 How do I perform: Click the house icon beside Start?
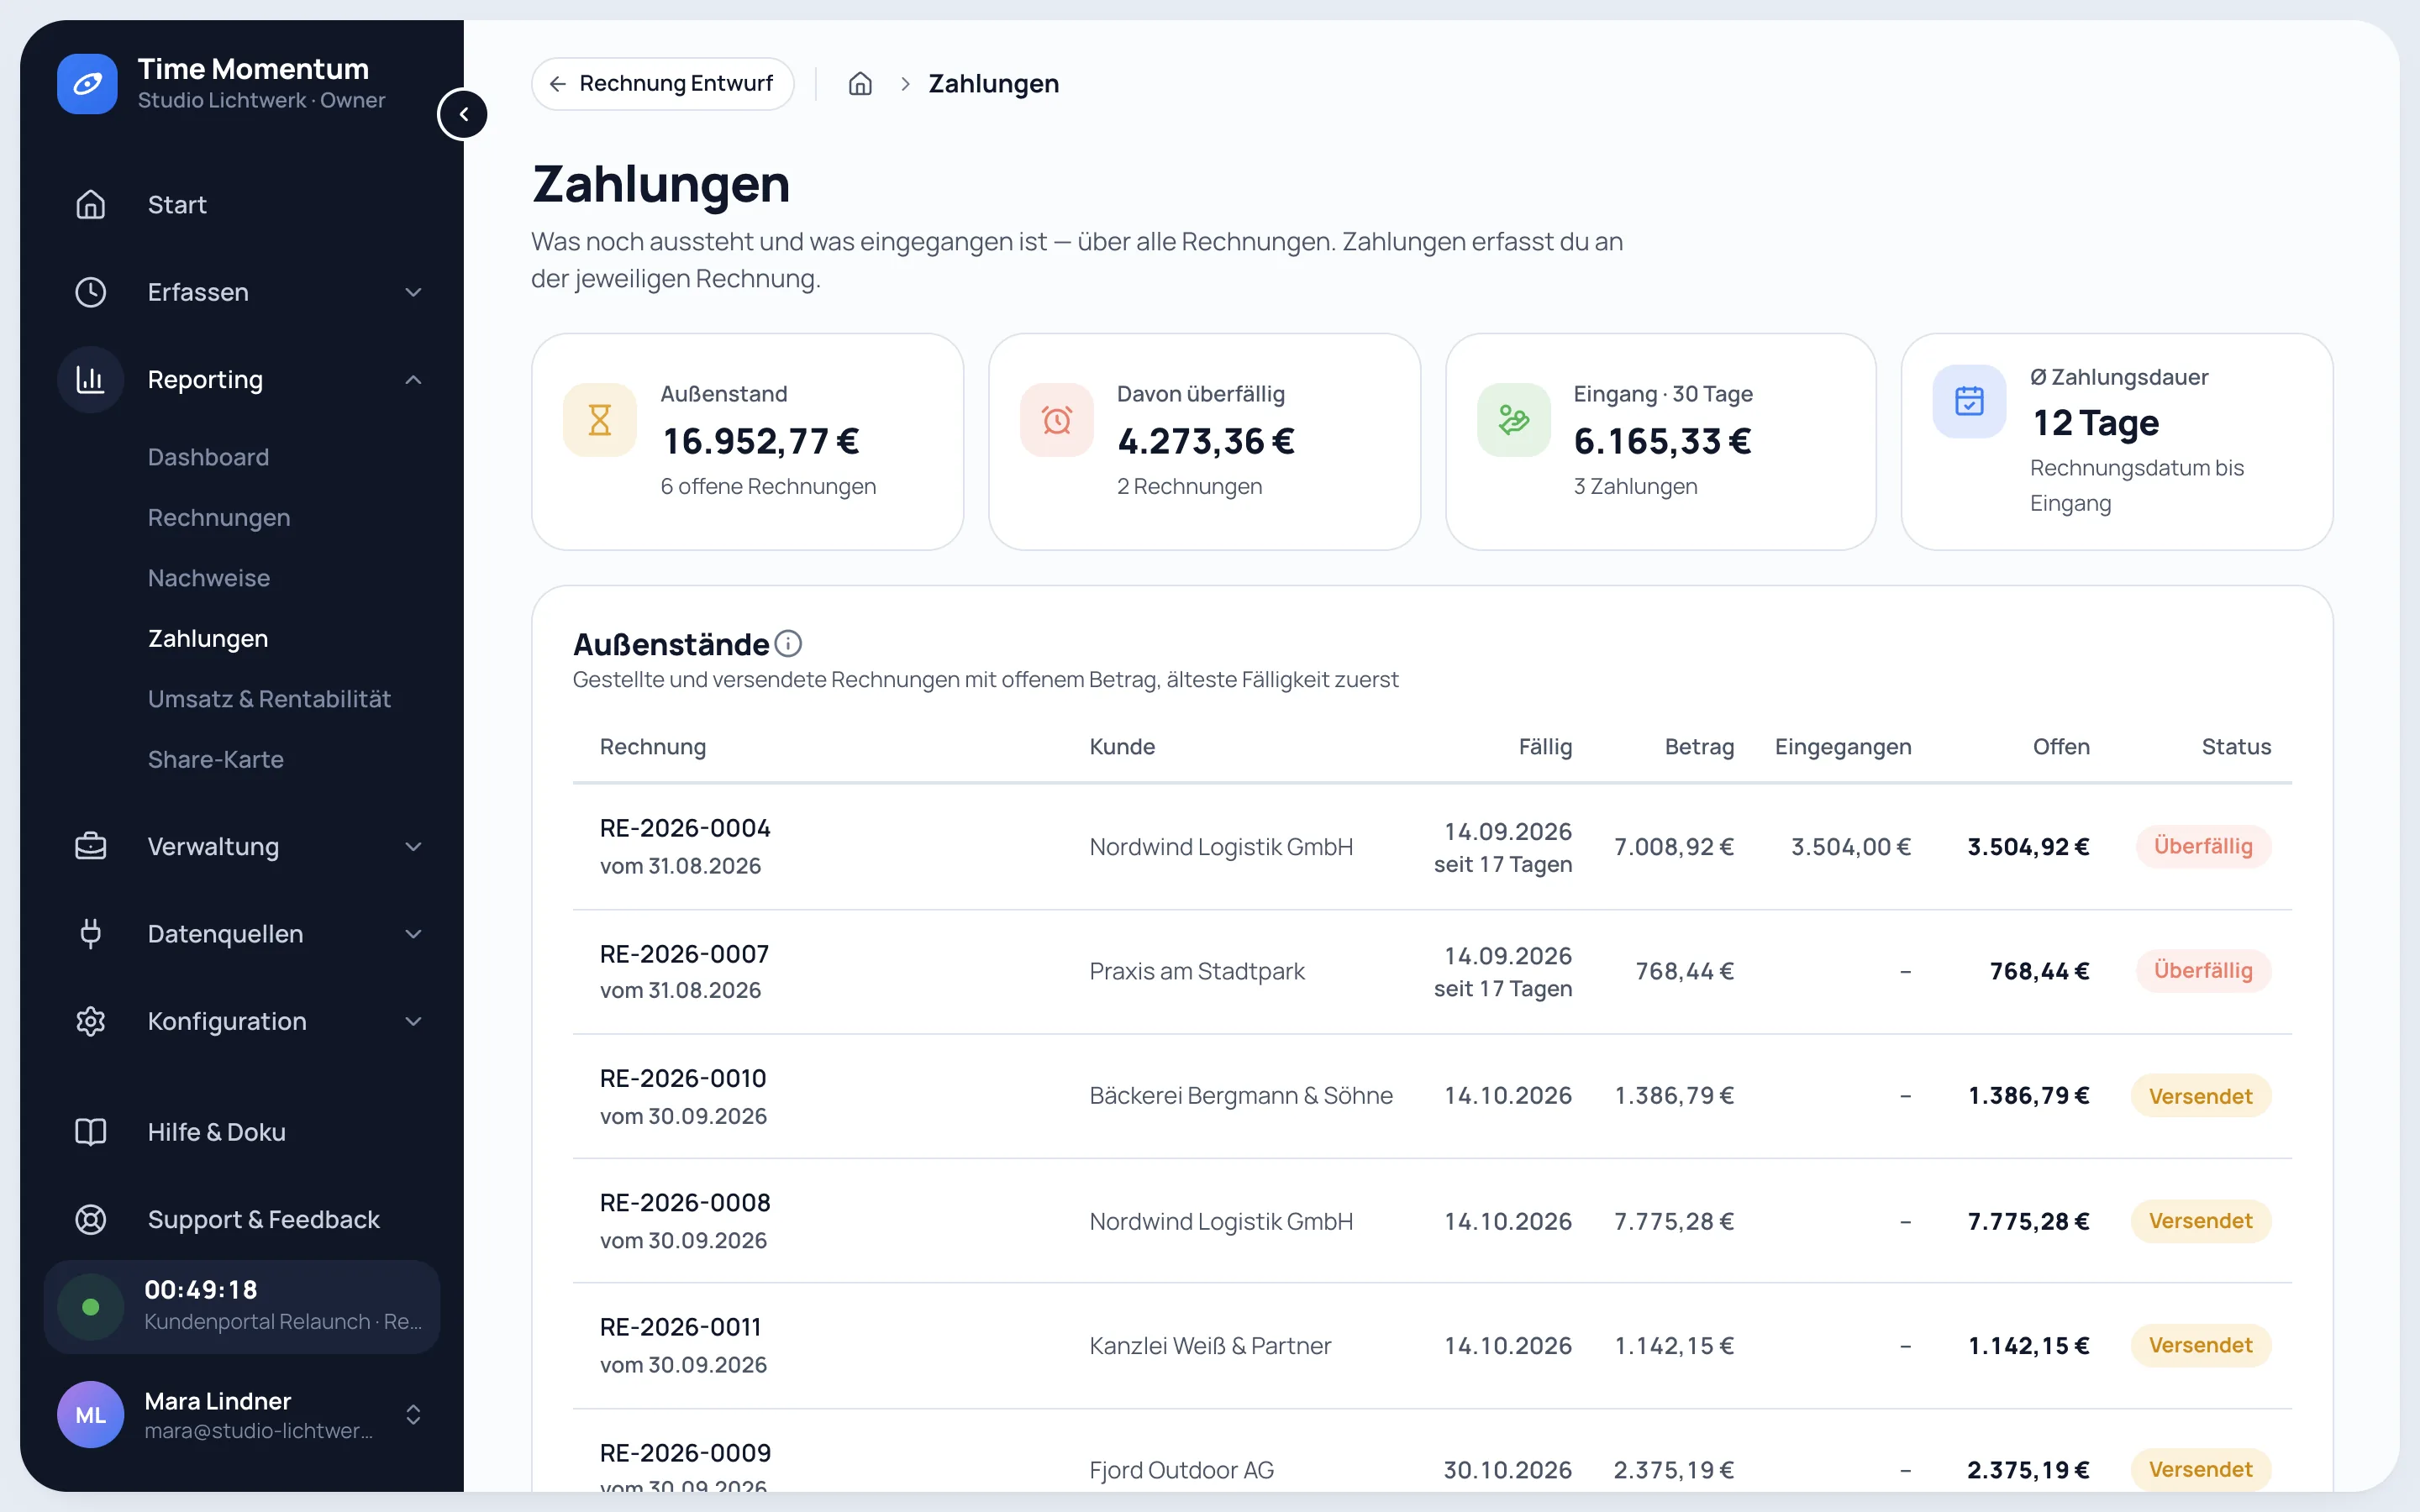(x=91, y=204)
